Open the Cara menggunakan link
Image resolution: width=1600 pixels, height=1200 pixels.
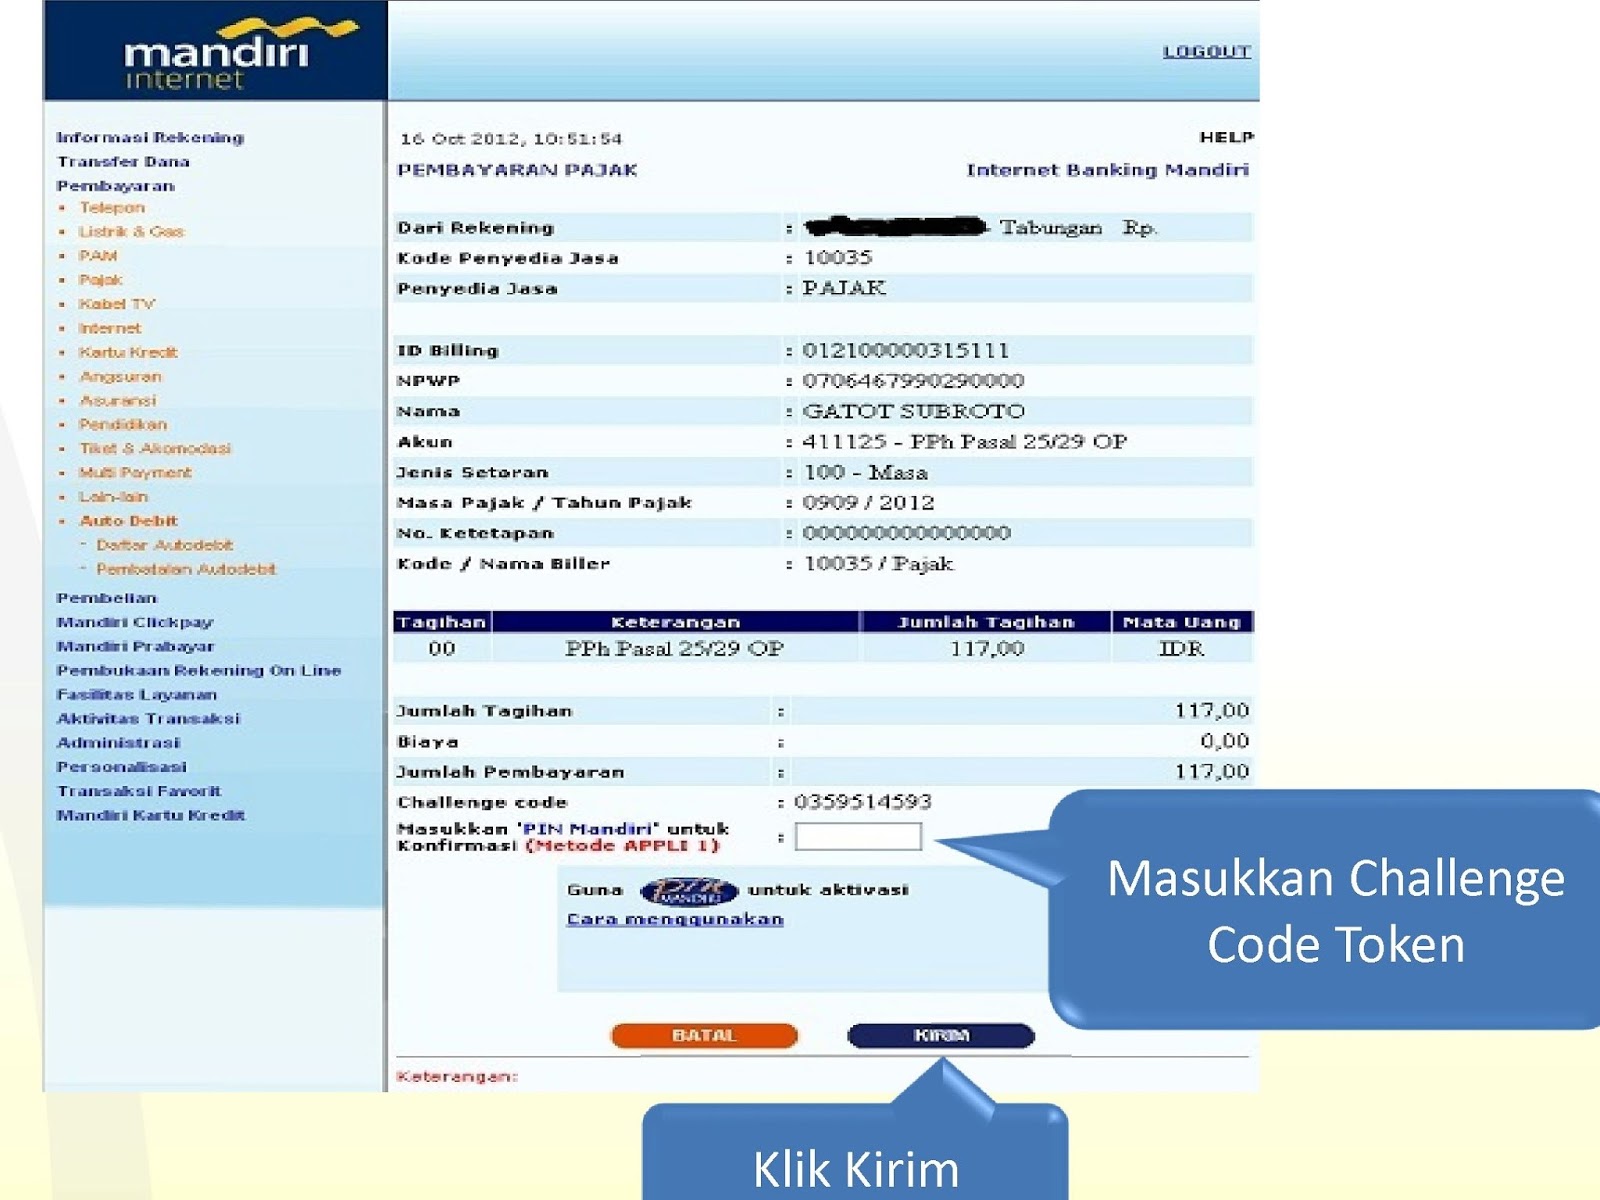[x=675, y=919]
